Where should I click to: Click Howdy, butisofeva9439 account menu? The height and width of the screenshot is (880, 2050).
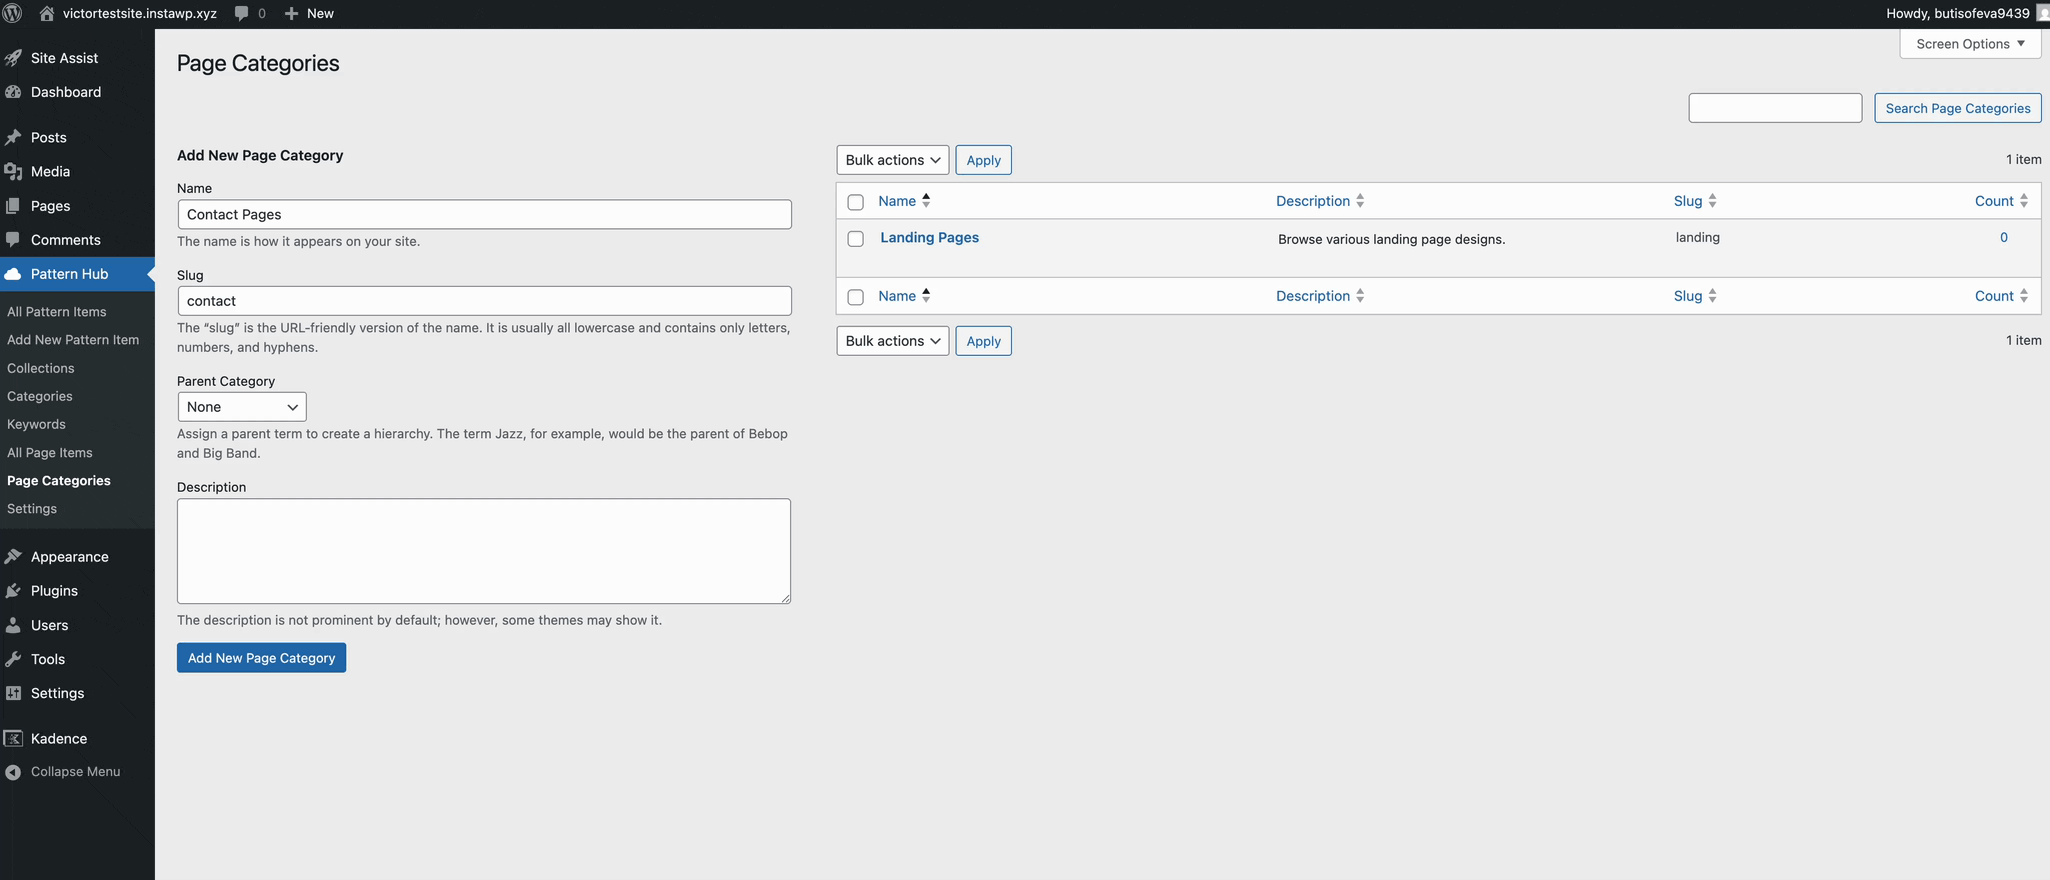pos(1958,13)
